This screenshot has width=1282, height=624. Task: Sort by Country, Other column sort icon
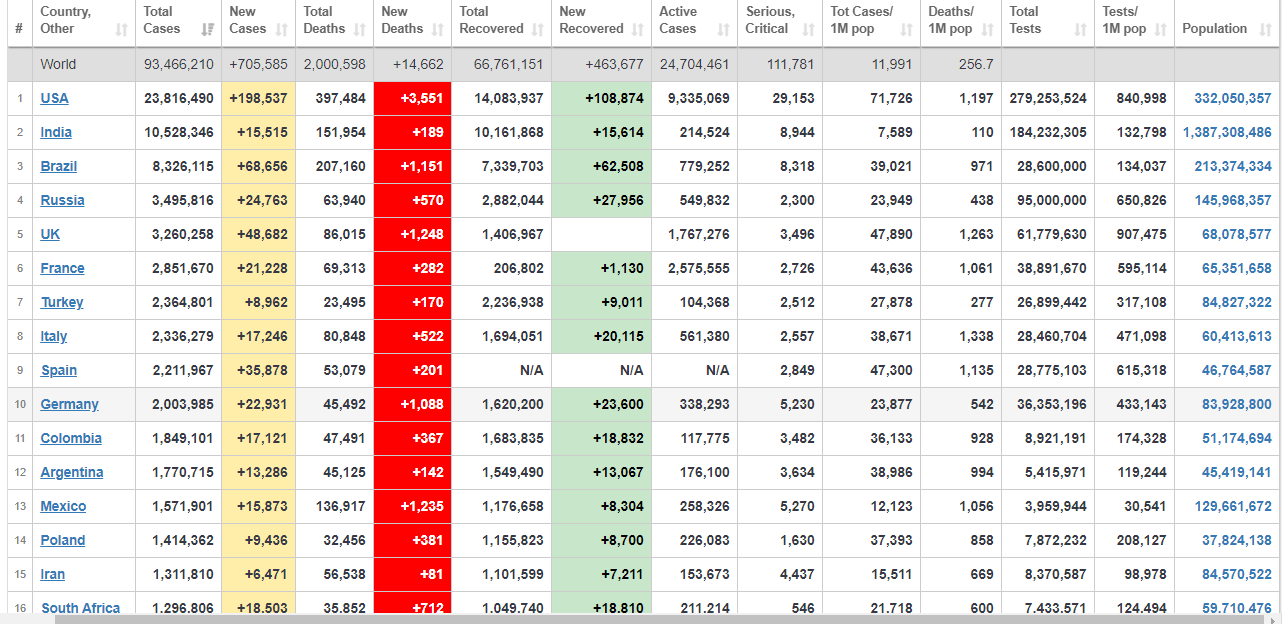pyautogui.click(x=121, y=30)
